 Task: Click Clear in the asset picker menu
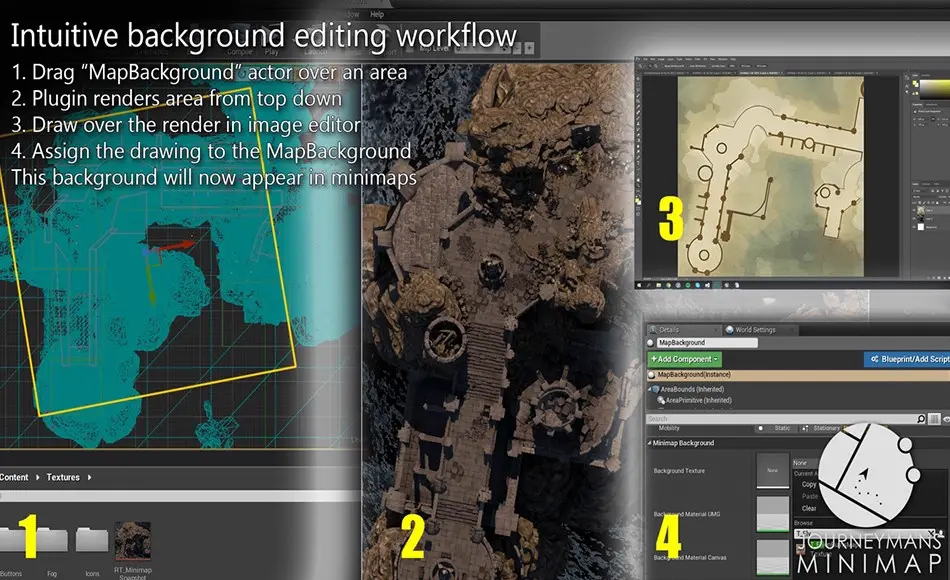point(809,508)
